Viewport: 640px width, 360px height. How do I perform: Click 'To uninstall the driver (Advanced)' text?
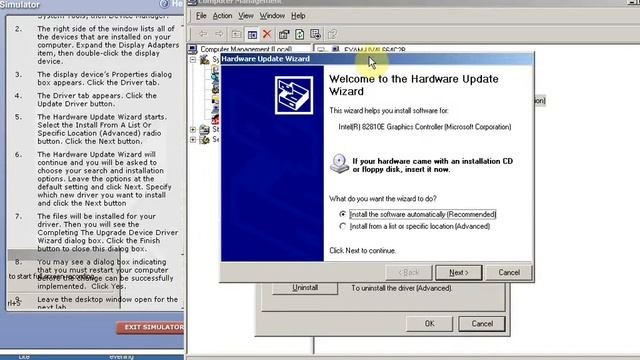[402, 288]
